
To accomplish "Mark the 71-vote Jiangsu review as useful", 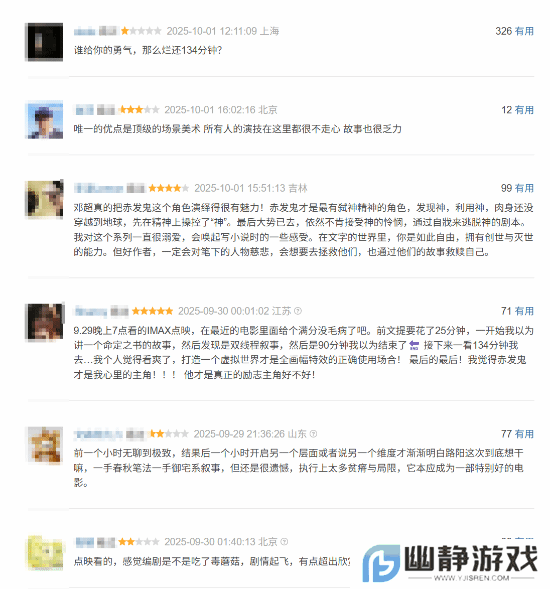I will (x=524, y=311).
